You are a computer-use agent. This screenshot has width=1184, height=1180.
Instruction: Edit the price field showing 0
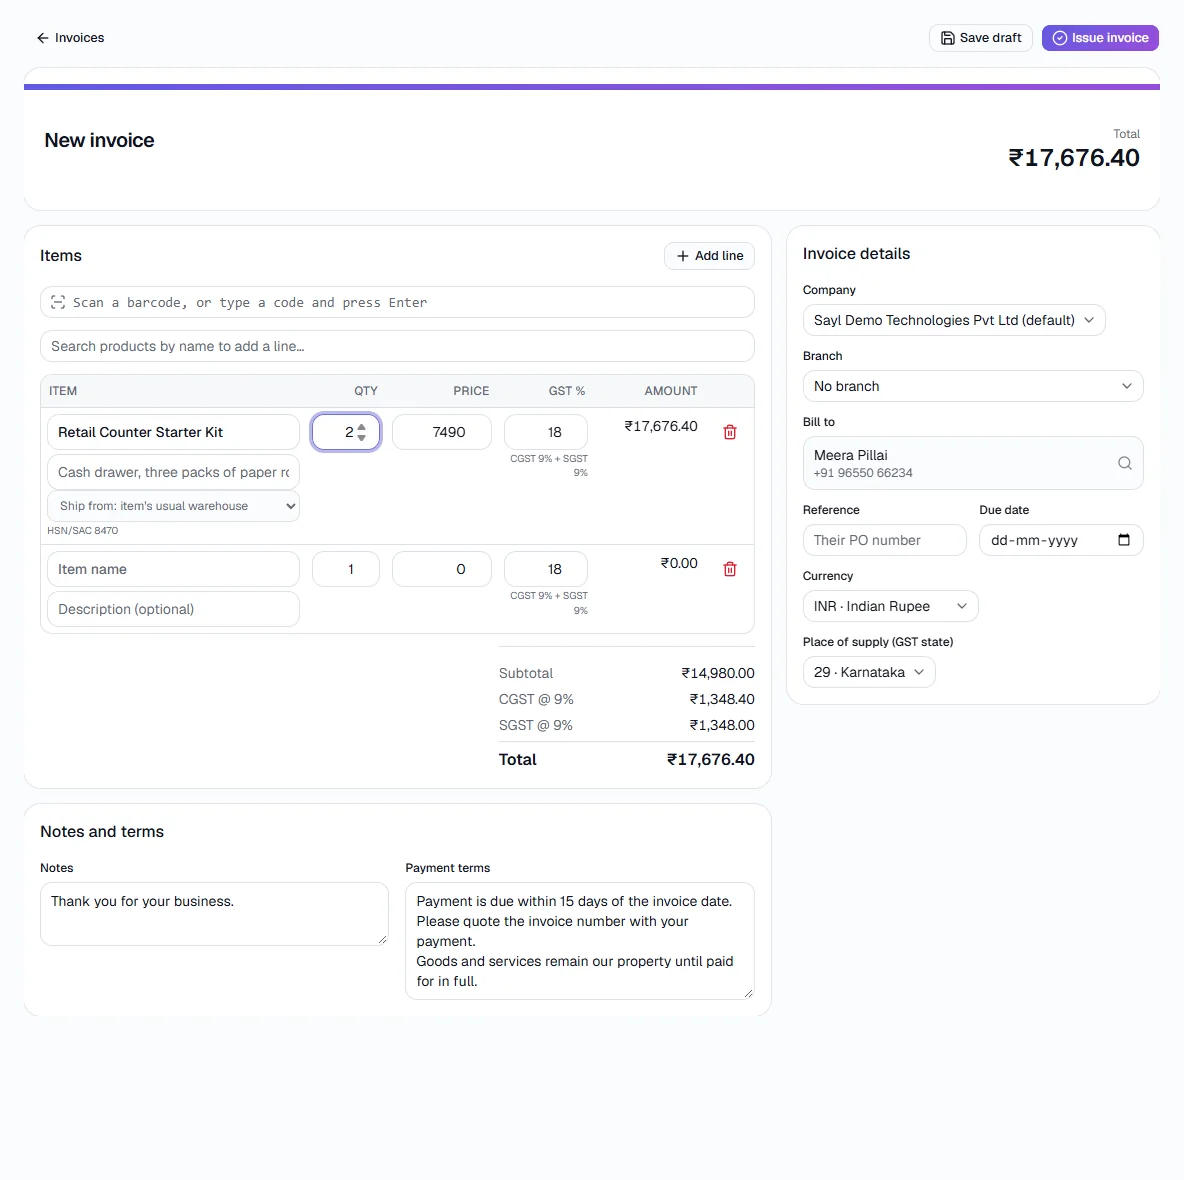(442, 569)
